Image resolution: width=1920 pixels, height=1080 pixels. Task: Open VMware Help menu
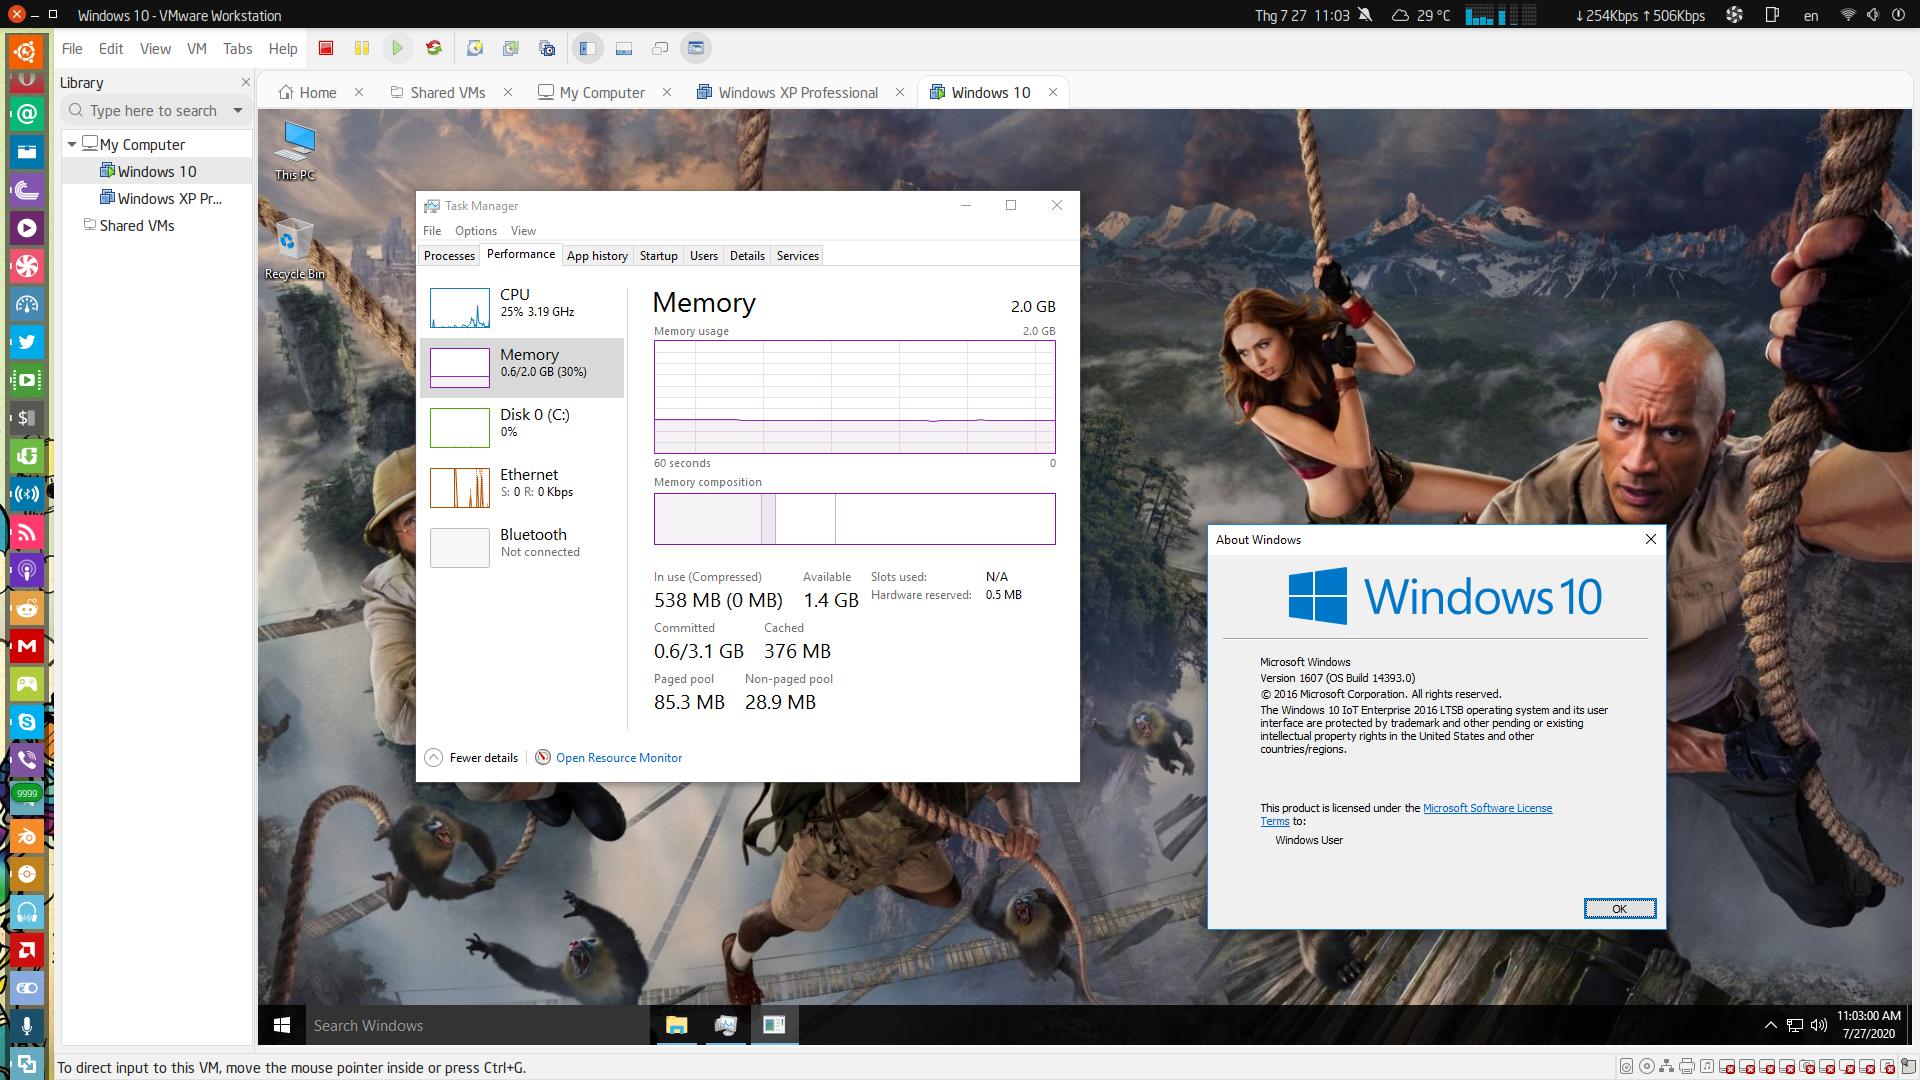pyautogui.click(x=283, y=48)
